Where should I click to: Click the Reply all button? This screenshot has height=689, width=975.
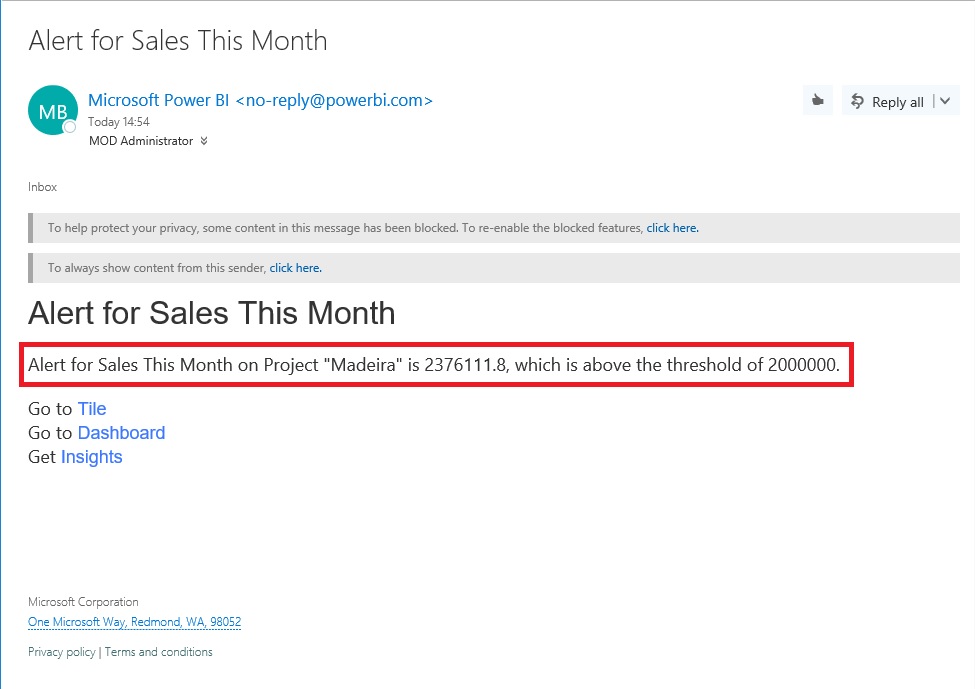click(892, 101)
